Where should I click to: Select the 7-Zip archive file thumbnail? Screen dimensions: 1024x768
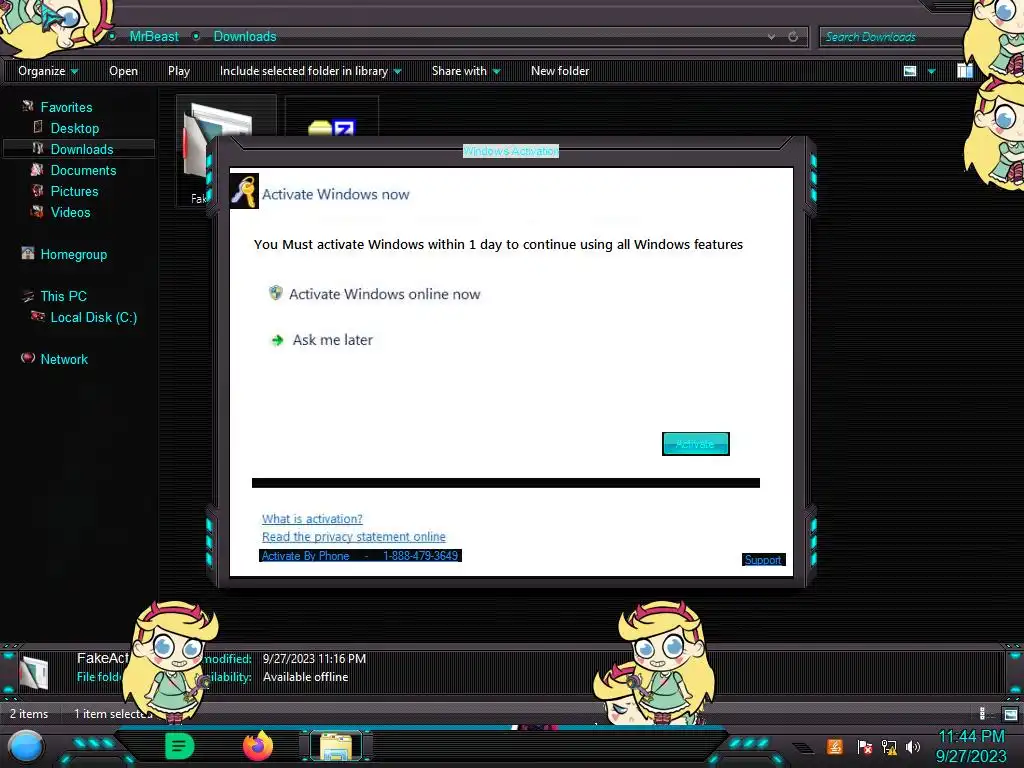(332, 118)
